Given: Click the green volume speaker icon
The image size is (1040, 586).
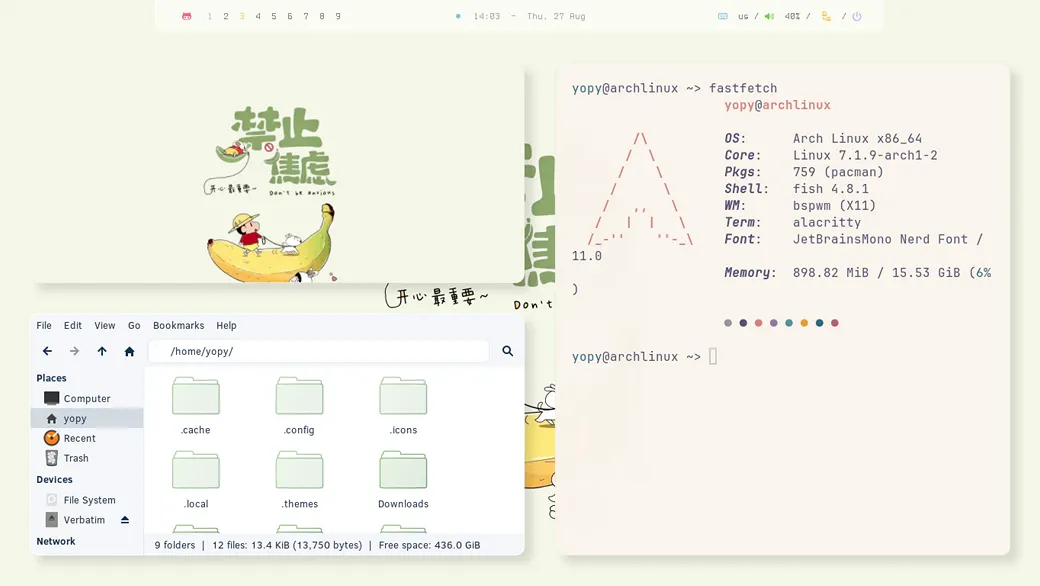Looking at the screenshot, I should [x=769, y=17].
